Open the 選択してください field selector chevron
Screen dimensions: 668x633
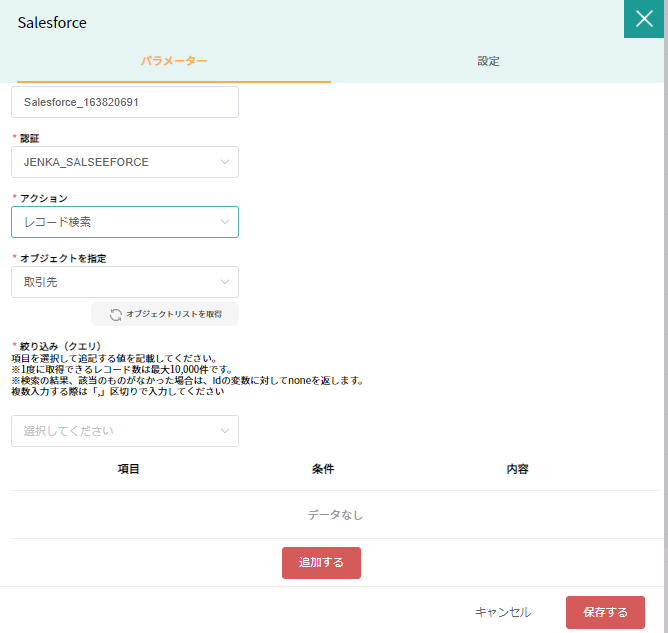225,431
